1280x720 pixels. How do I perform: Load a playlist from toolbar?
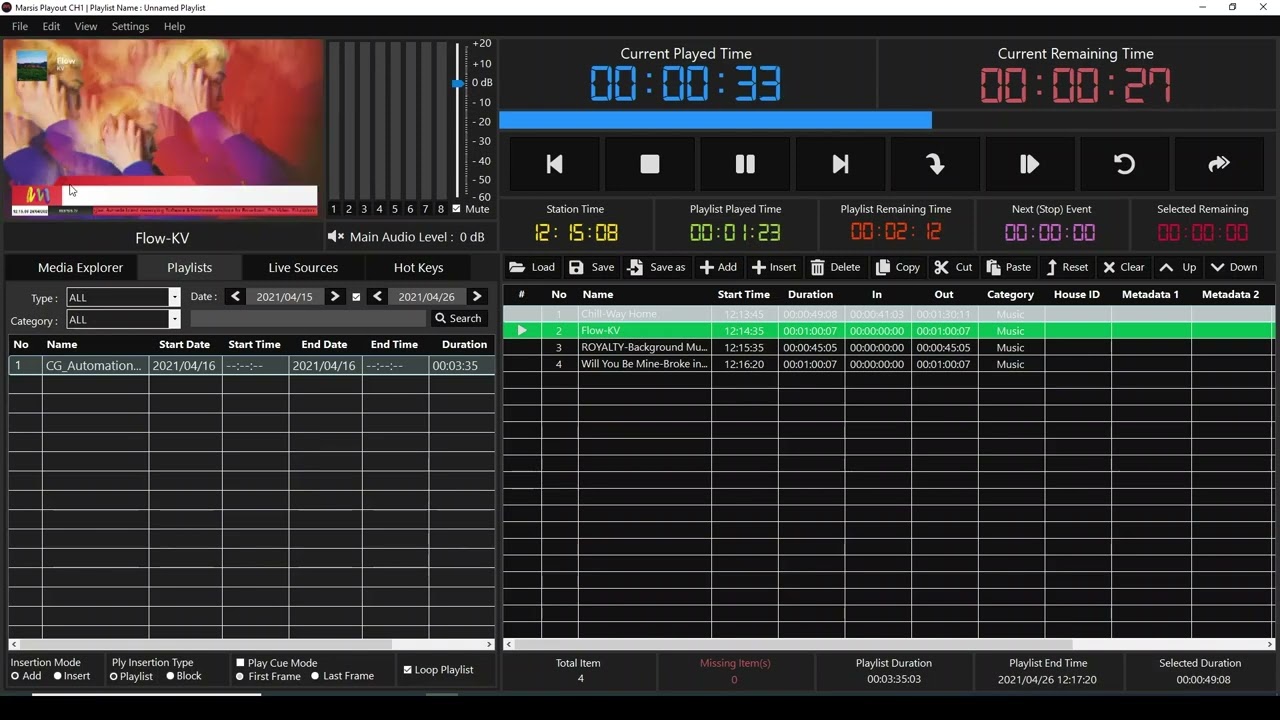coord(532,267)
